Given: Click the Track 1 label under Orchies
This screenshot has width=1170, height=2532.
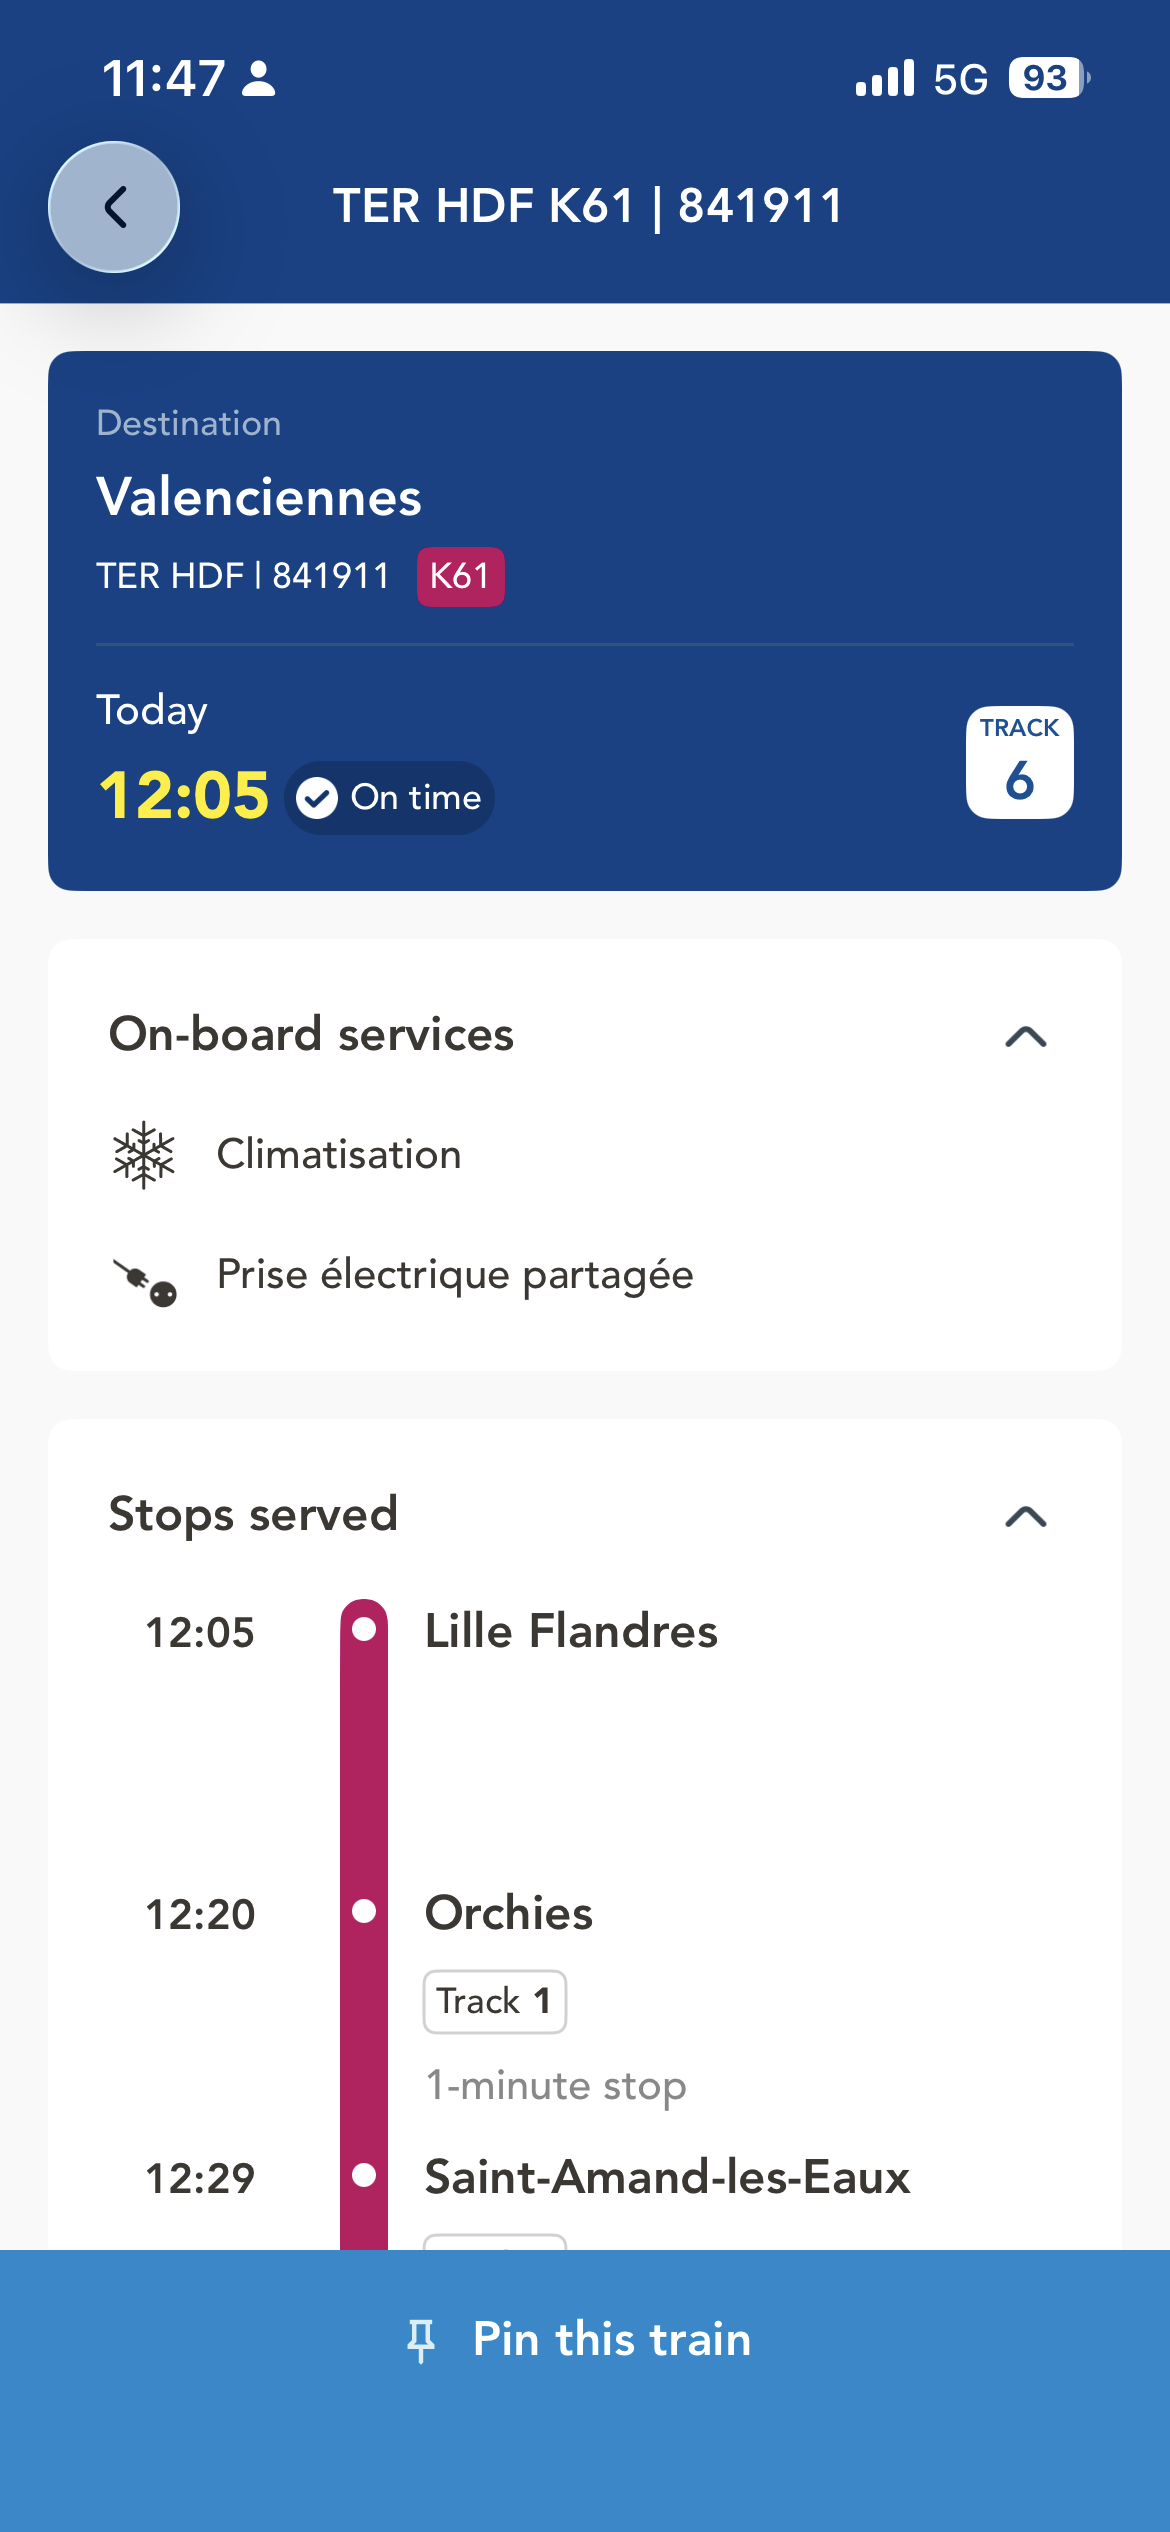Looking at the screenshot, I should point(495,2002).
